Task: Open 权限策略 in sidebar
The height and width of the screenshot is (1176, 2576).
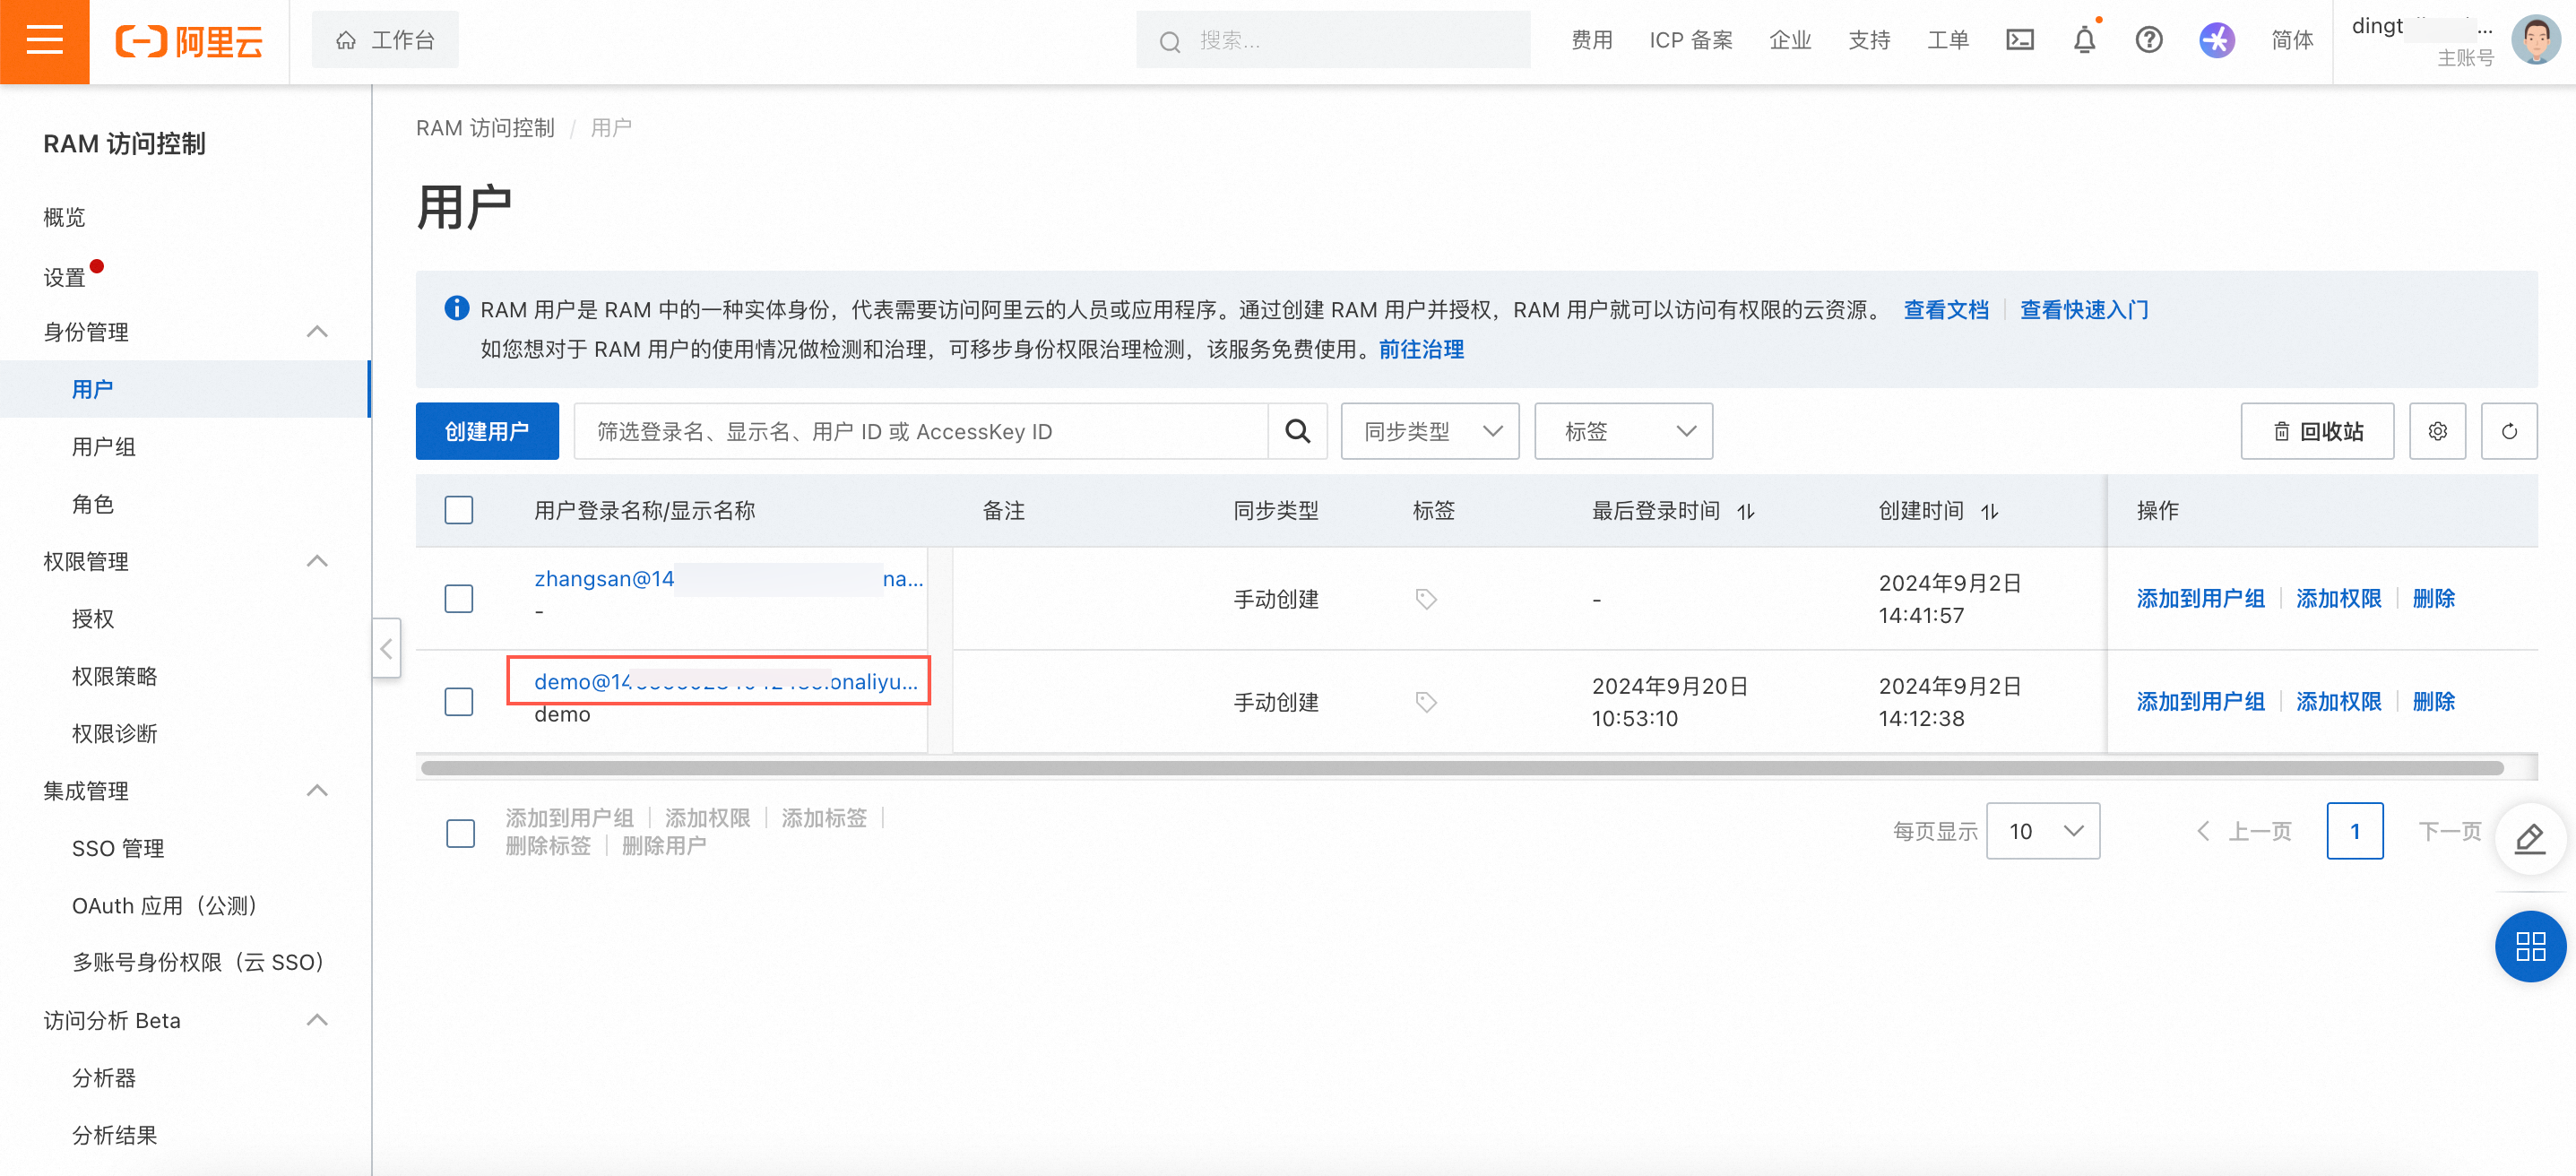Action: point(115,676)
